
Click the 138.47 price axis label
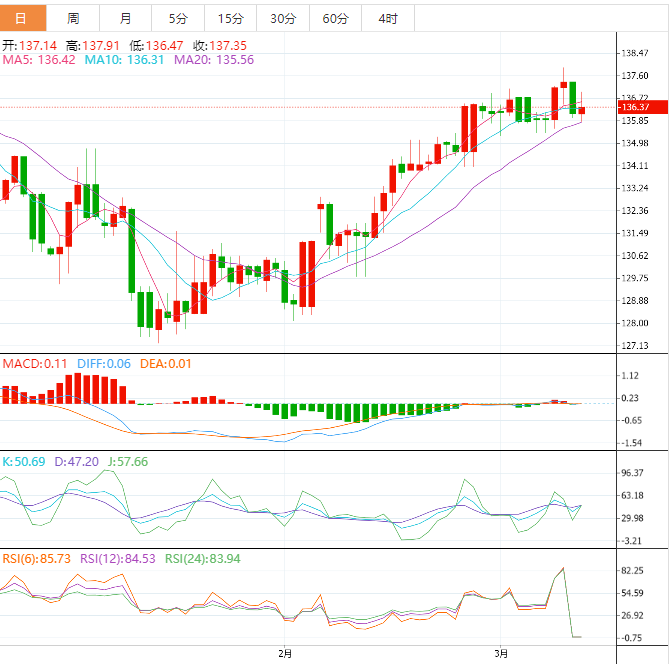635,53
